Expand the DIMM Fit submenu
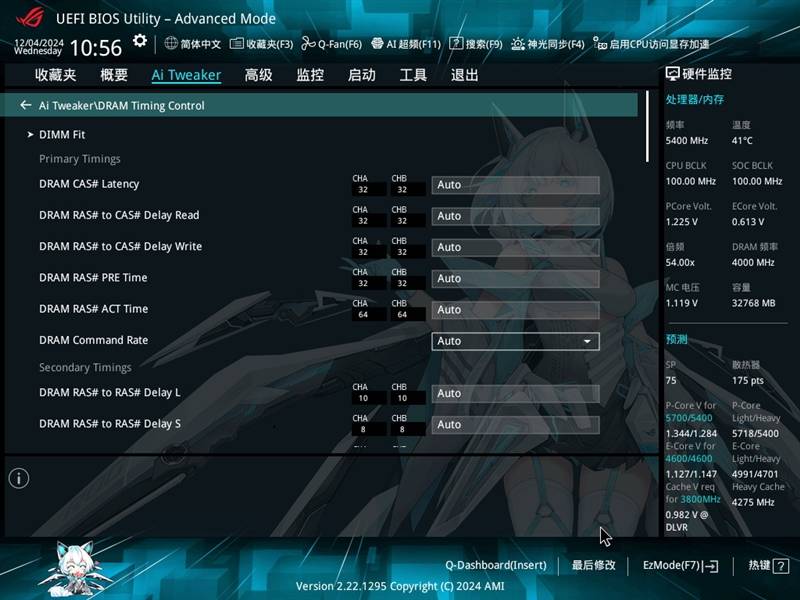The image size is (800, 600). (62, 134)
